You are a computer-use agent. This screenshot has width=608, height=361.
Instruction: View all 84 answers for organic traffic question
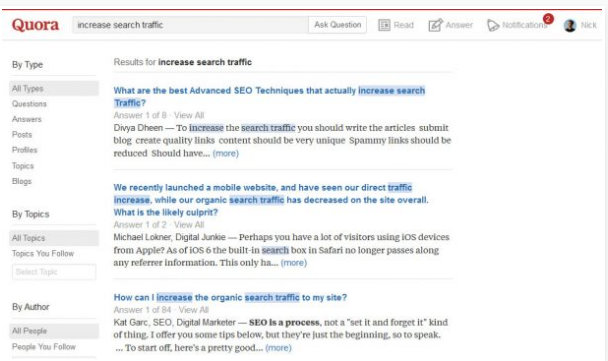click(193, 310)
